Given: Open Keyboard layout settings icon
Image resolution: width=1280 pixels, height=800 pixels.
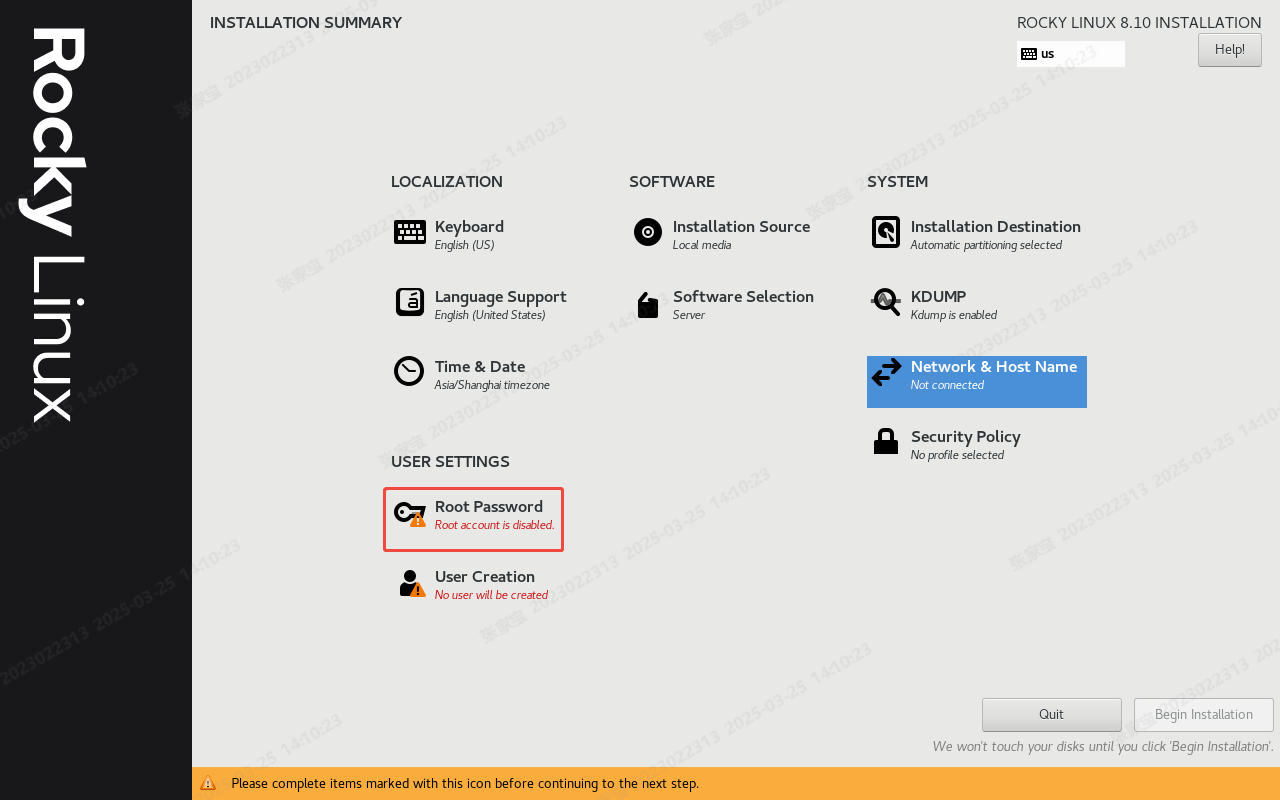Looking at the screenshot, I should [x=410, y=232].
